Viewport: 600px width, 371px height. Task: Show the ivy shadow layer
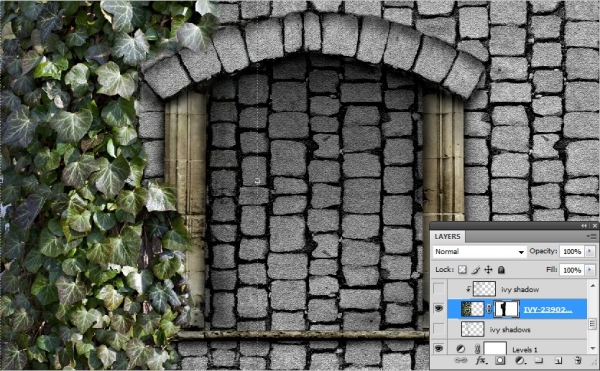tap(439, 289)
